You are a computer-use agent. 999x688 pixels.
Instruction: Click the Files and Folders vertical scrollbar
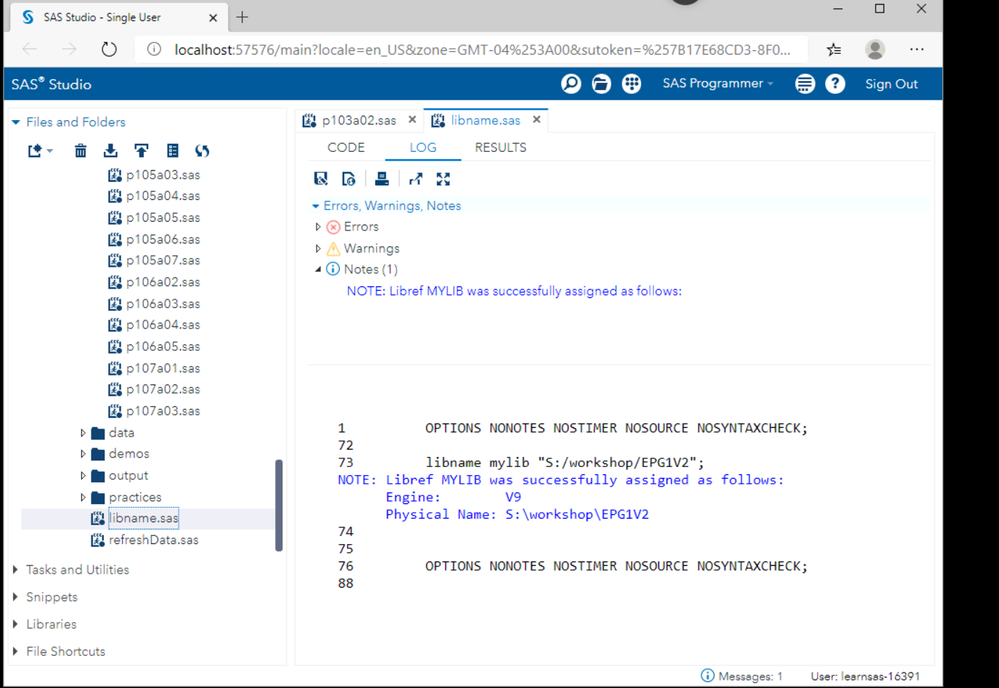278,505
